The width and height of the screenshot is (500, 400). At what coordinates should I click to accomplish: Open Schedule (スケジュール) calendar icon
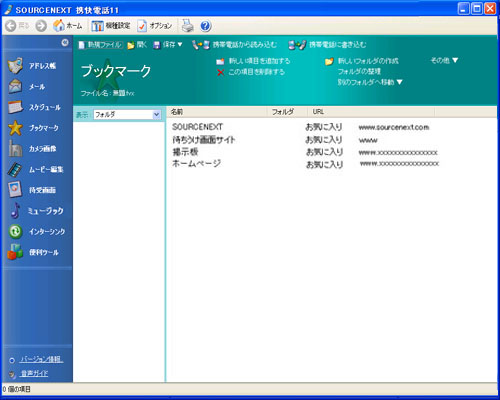tap(15, 107)
